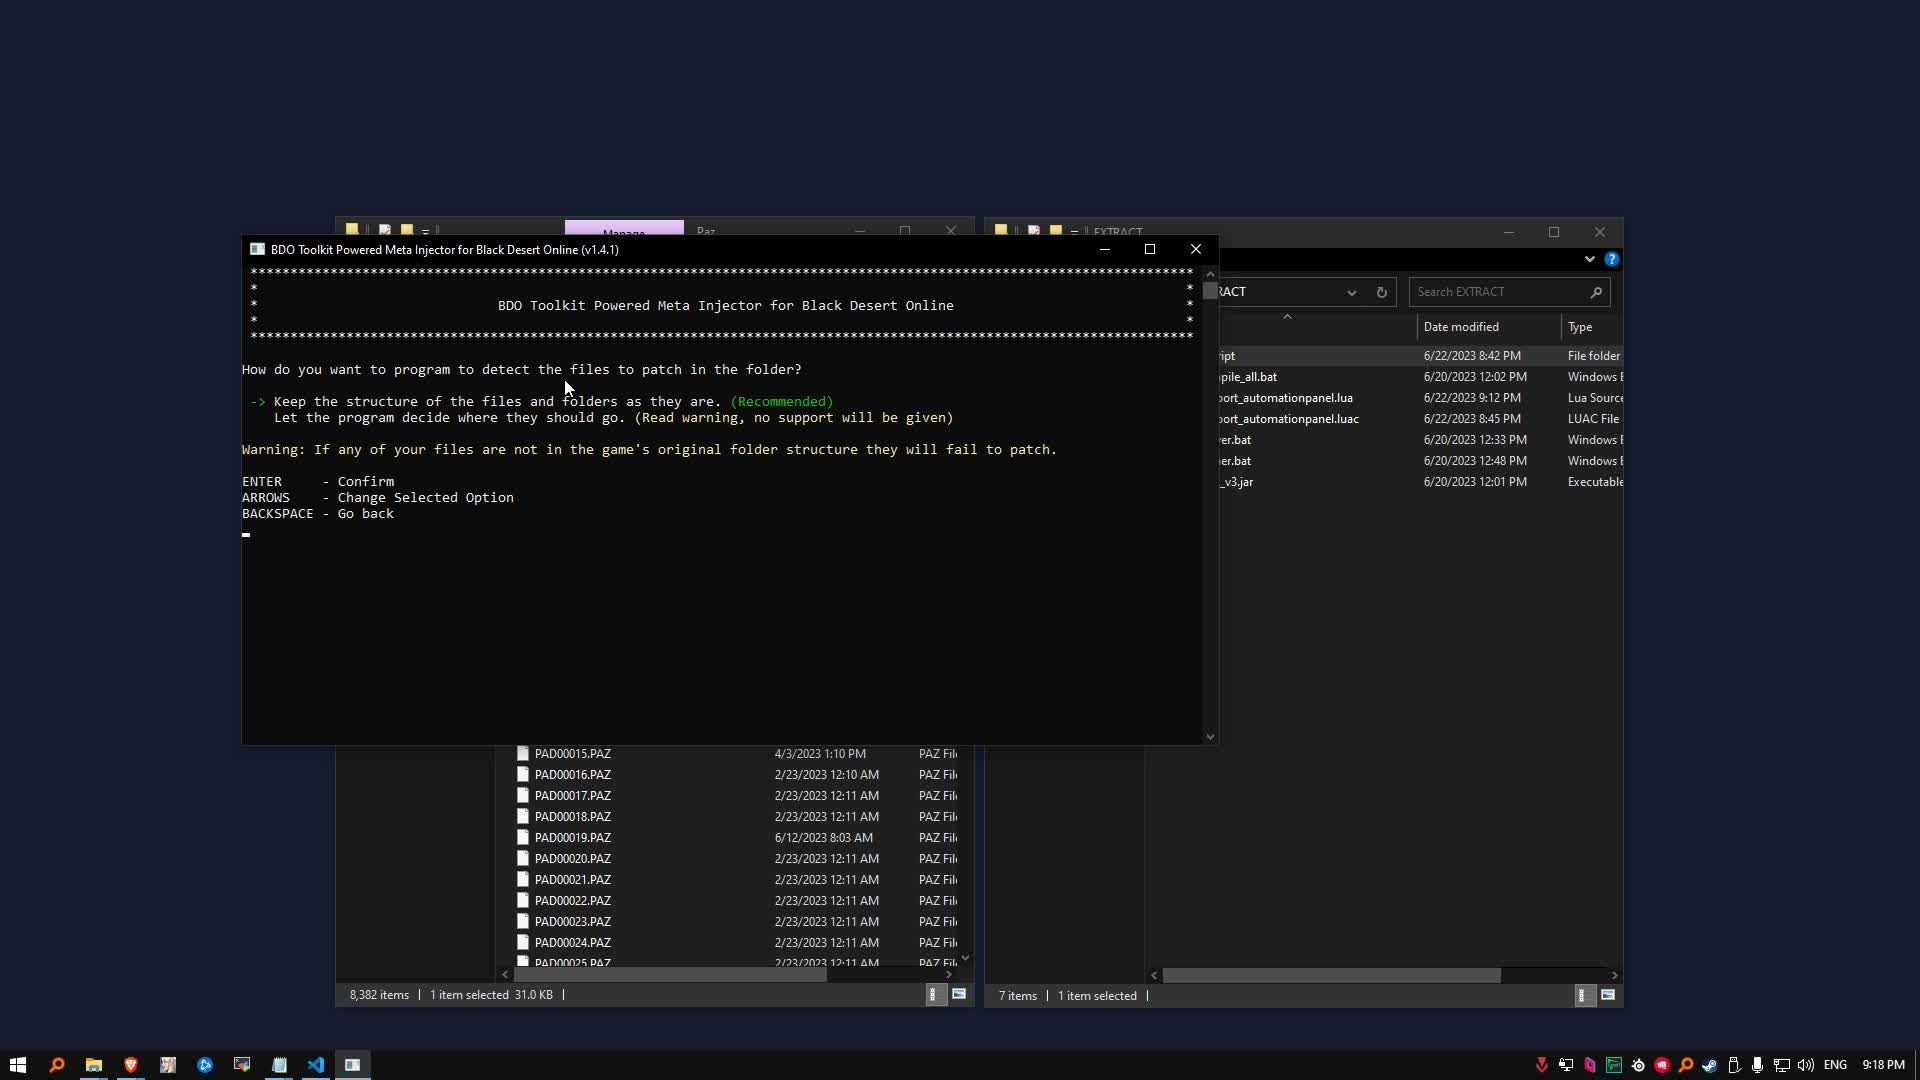Open the network status tray icon
The height and width of the screenshot is (1080, 1920).
pyautogui.click(x=1782, y=1065)
